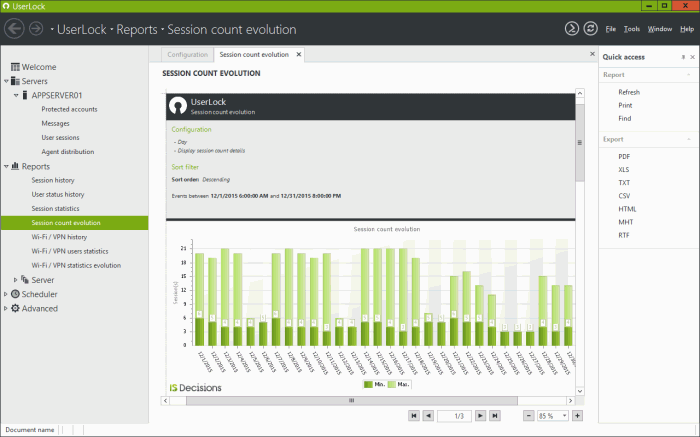Open the Help menu
The image size is (700, 437).
tap(687, 29)
